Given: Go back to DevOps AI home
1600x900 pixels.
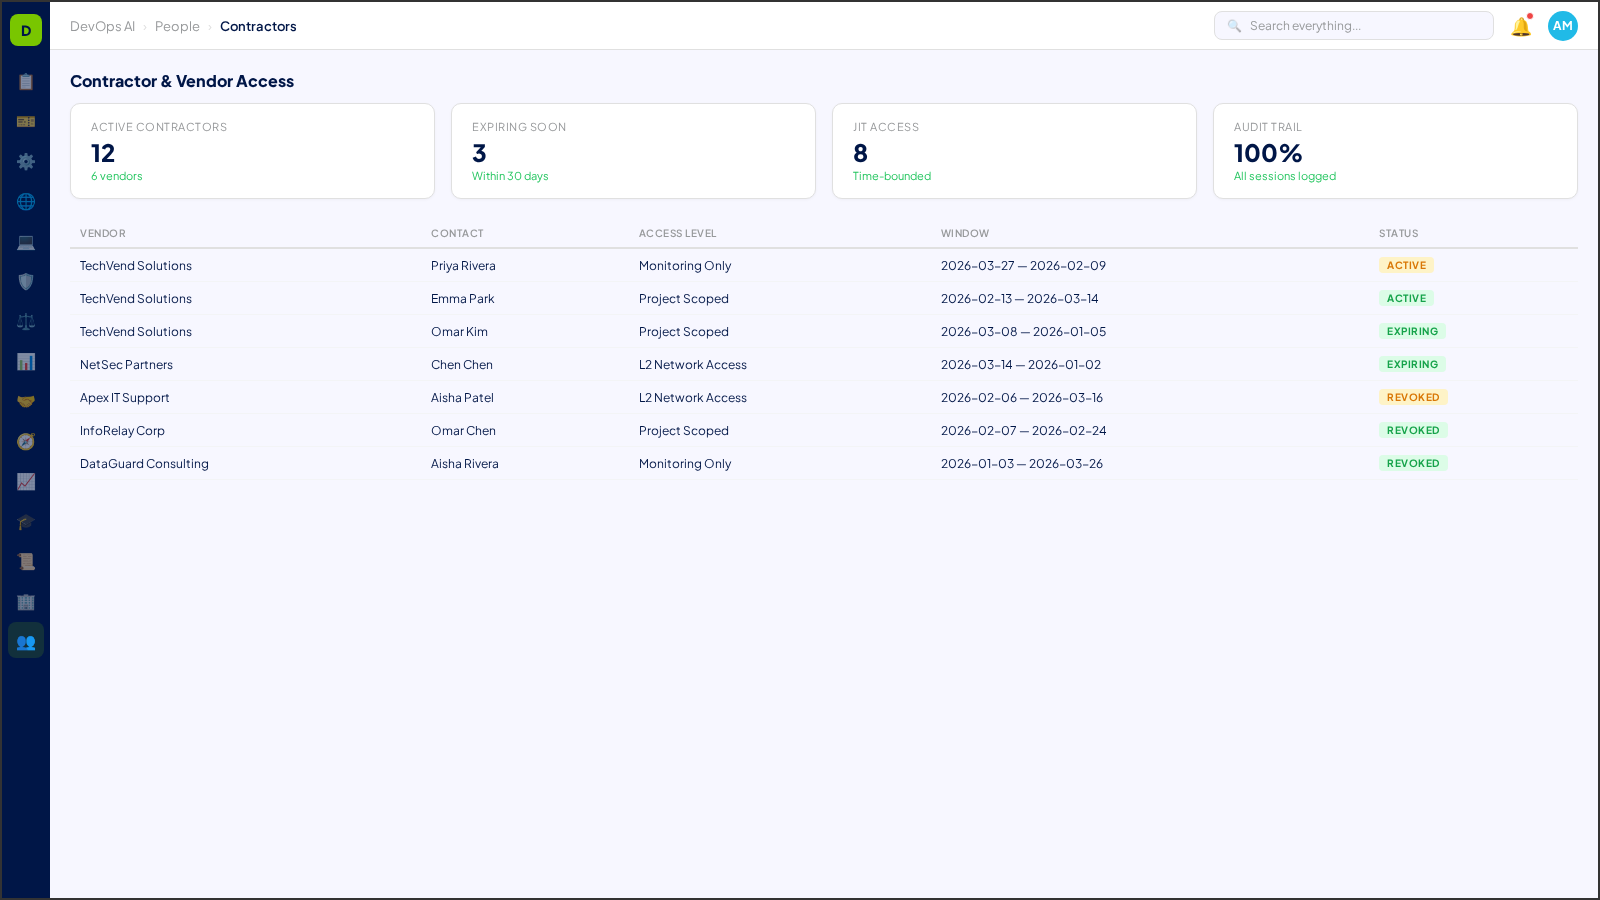Looking at the screenshot, I should tap(102, 26).
